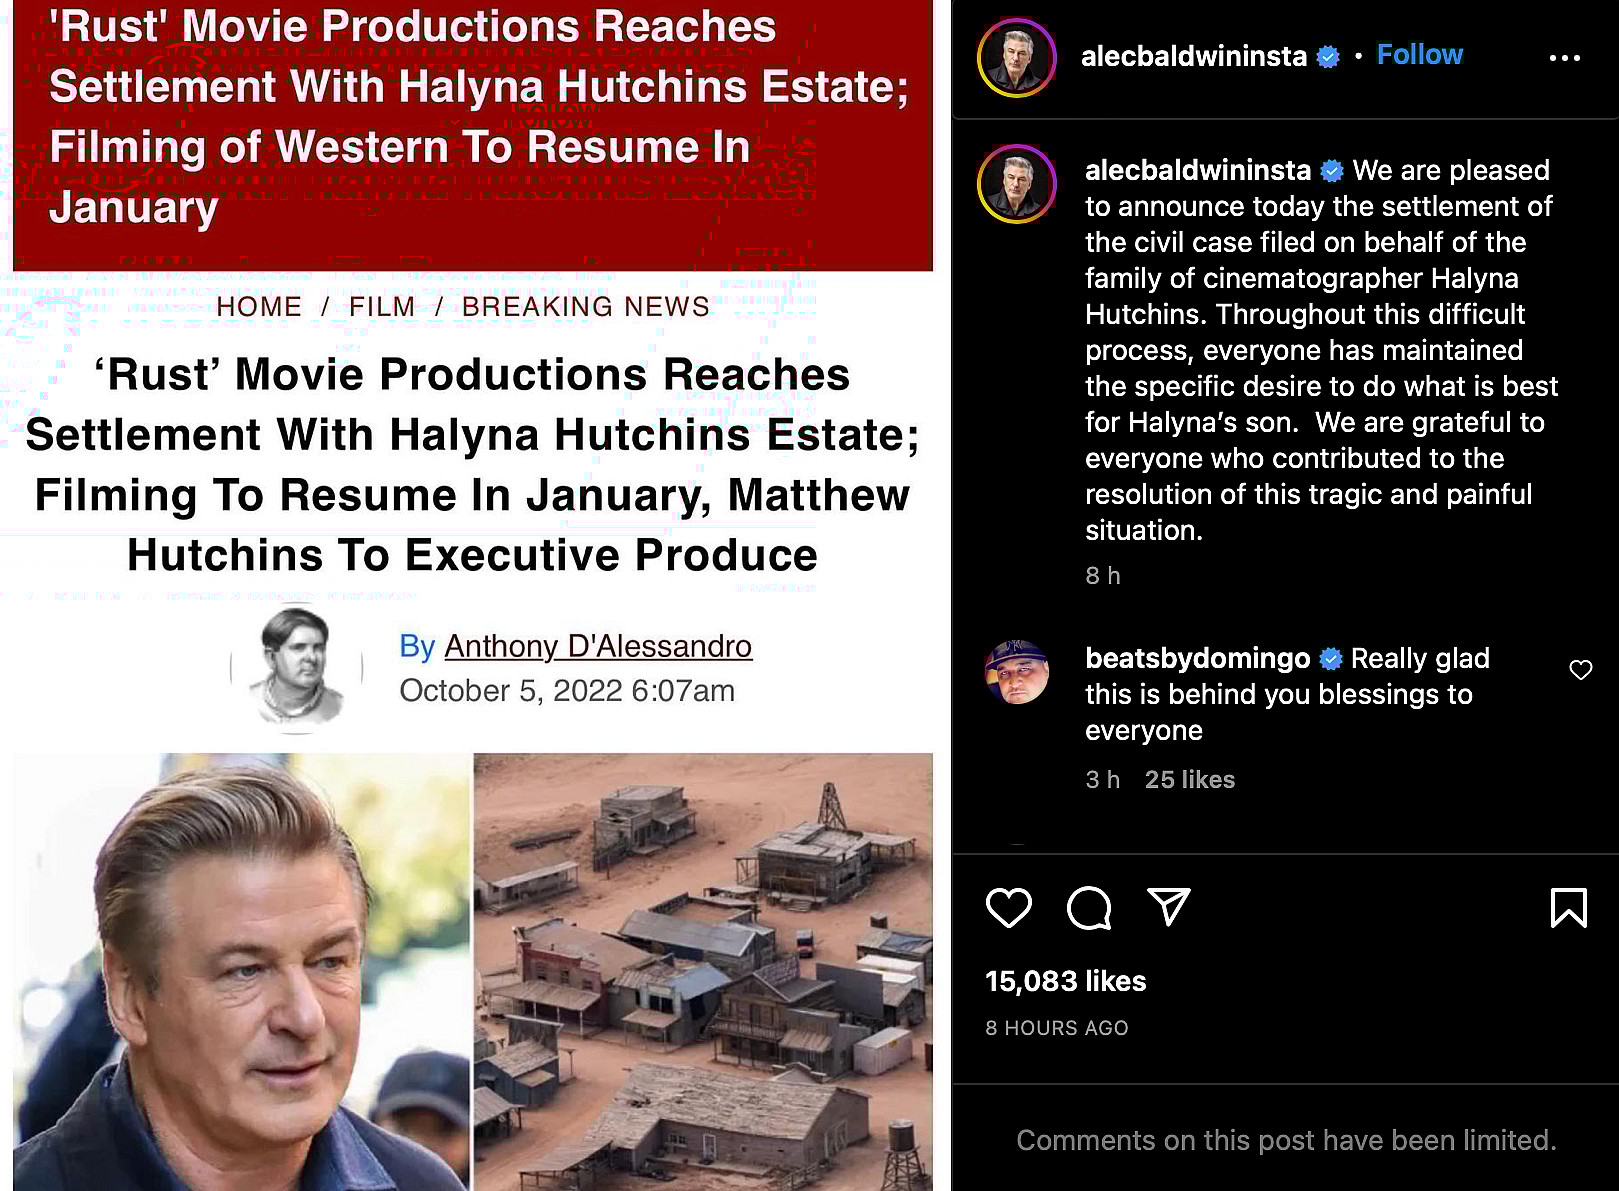The image size is (1619, 1191).
Task: Like beatsbydomingo's comment heart
Action: click(x=1581, y=670)
